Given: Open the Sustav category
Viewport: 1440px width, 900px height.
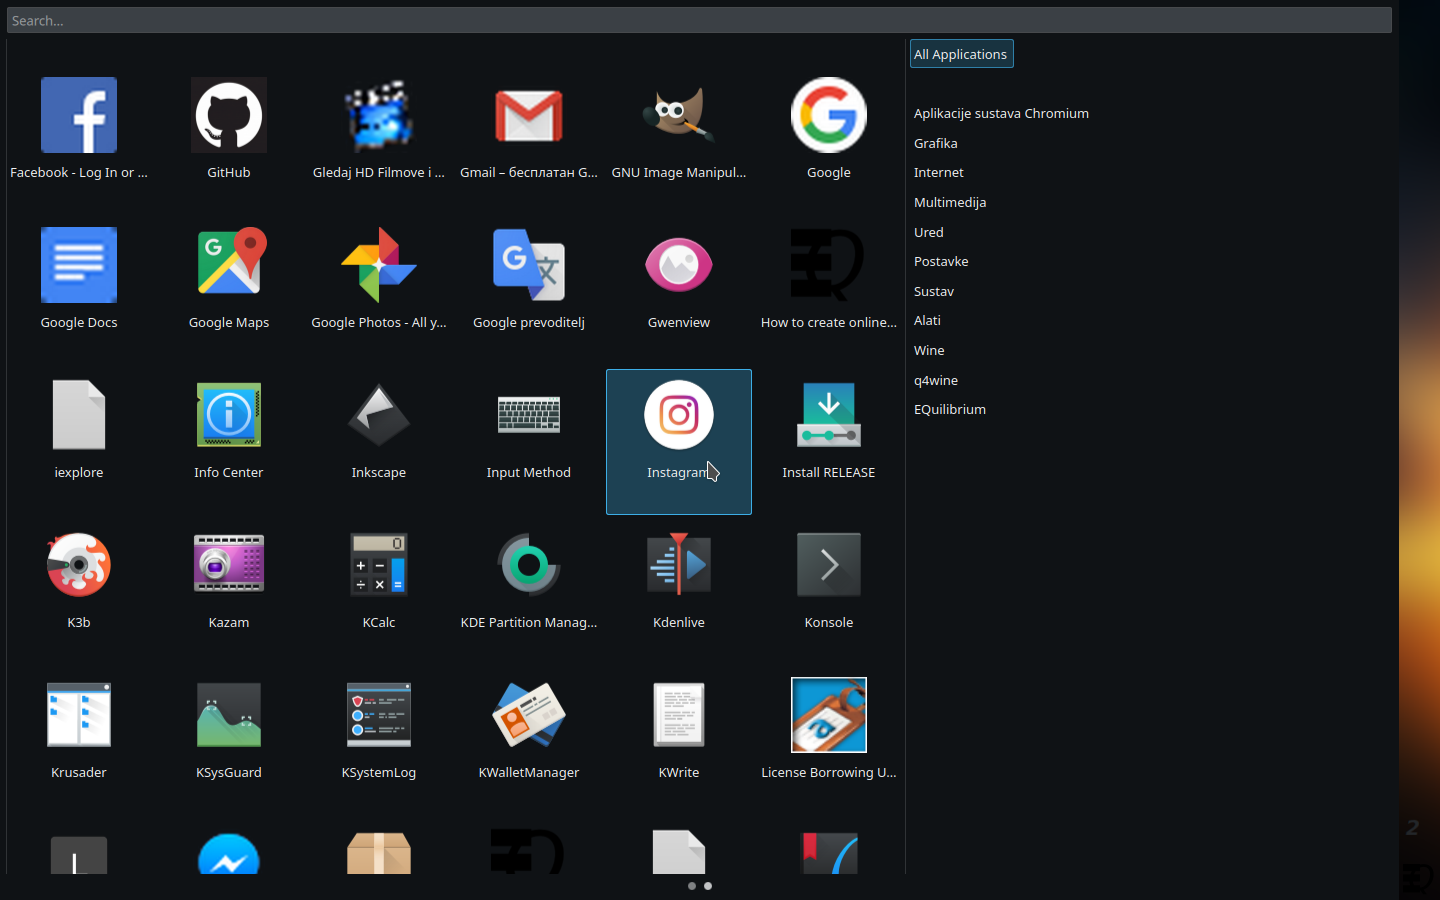Looking at the screenshot, I should pos(933,291).
